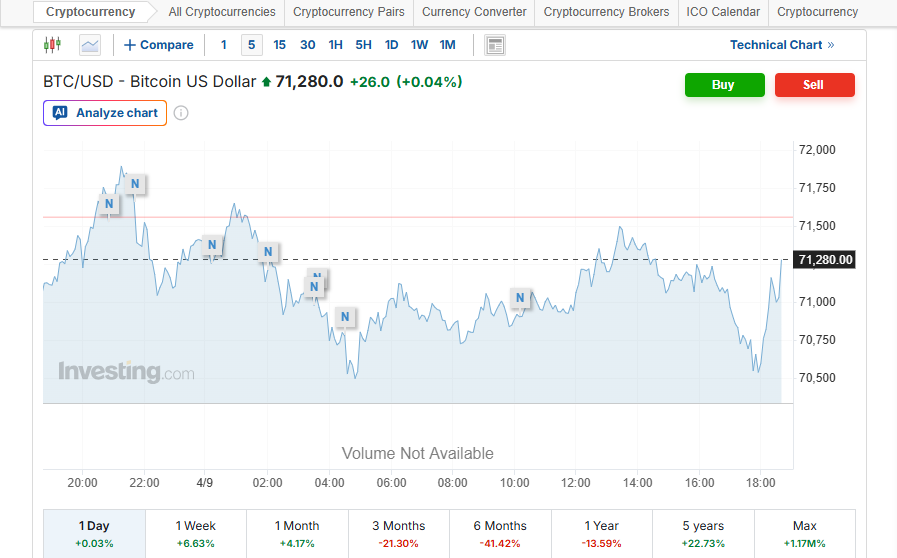Click the 71,280.00 current price label on axis
Viewport: 897px width, 558px height.
tap(826, 260)
